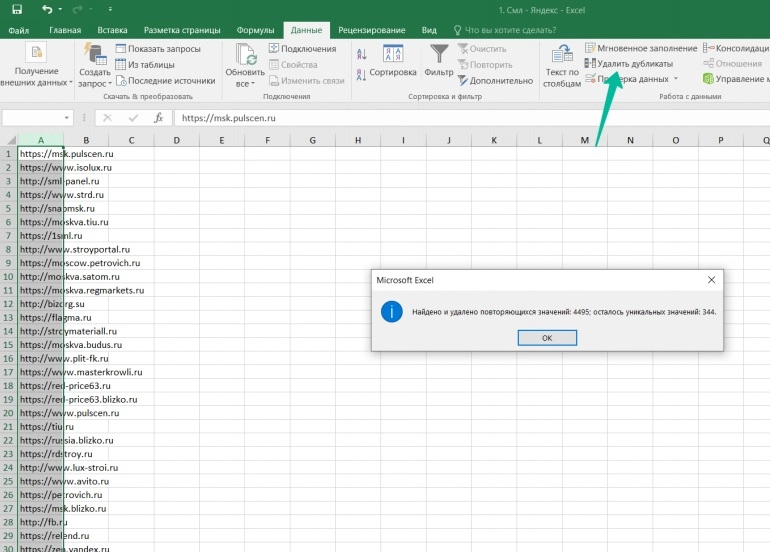Click cell with https://www.avito.ru
This screenshot has width=770, height=552.
[41, 481]
